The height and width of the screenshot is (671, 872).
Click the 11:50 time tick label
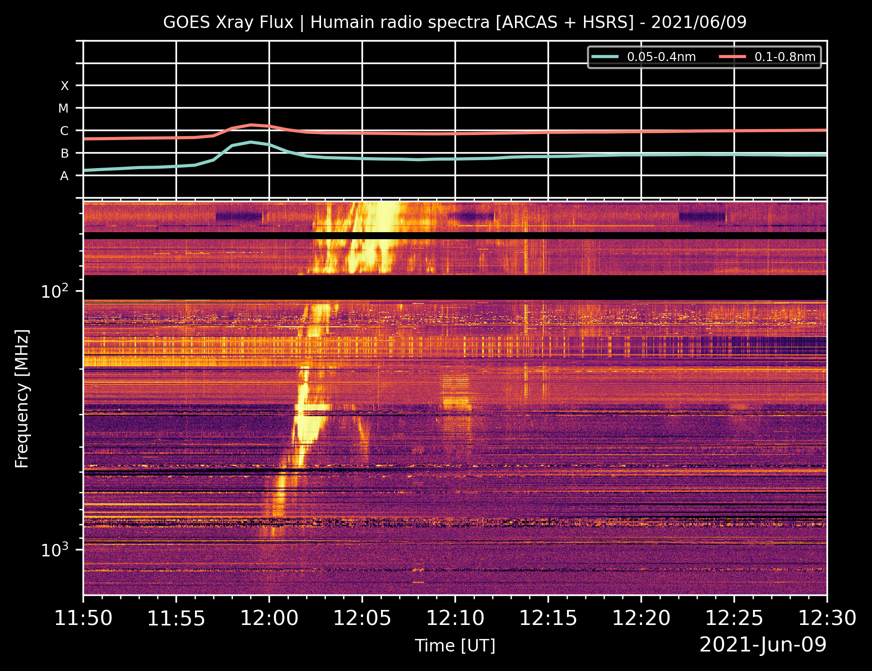click(x=83, y=618)
